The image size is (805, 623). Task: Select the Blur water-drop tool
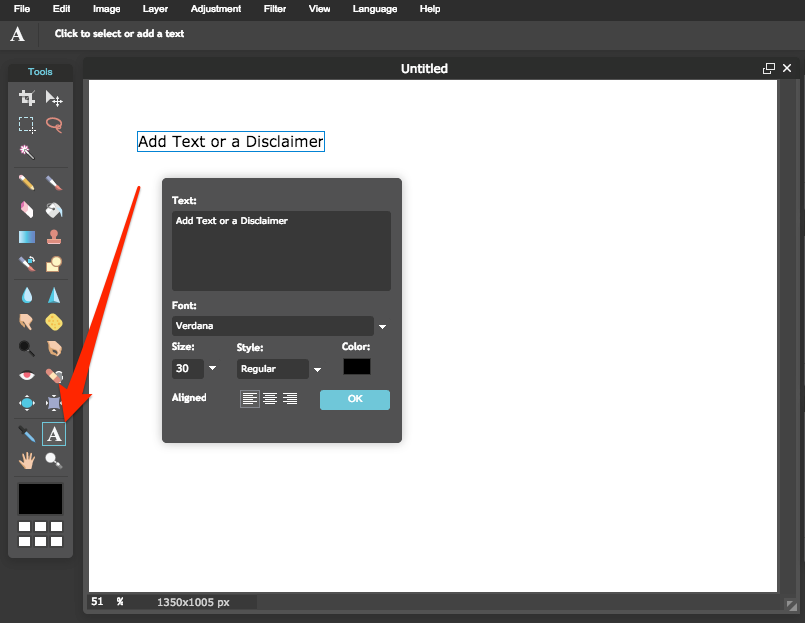click(27, 295)
